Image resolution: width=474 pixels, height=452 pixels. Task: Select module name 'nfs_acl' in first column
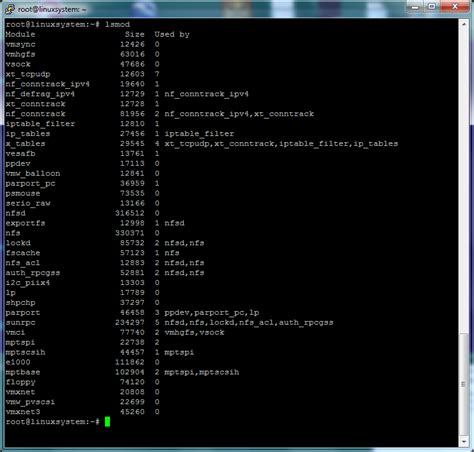pyautogui.click(x=23, y=263)
